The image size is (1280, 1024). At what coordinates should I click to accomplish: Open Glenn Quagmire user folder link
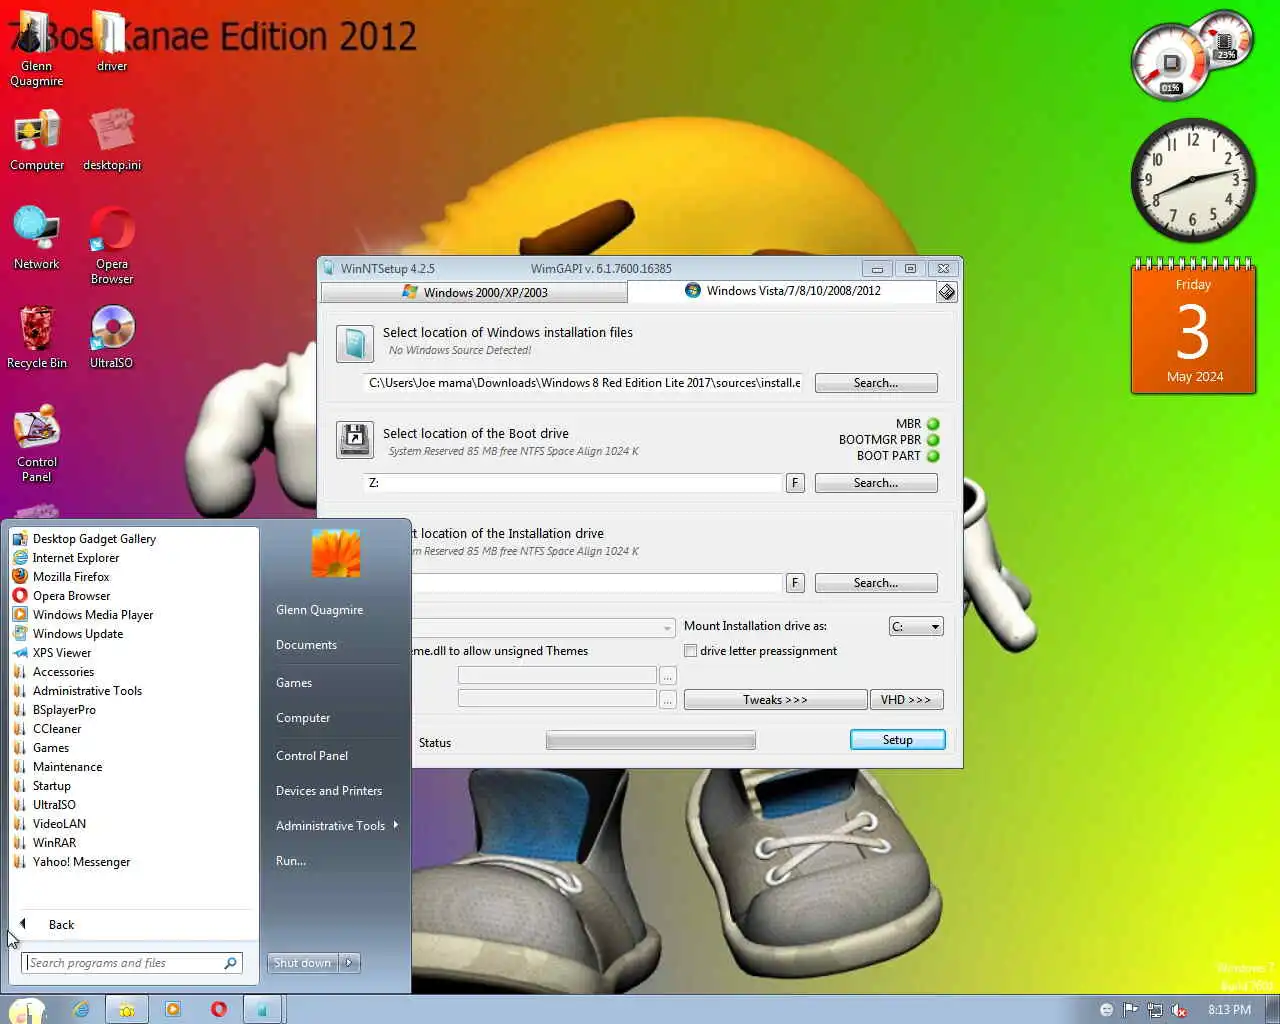point(320,610)
